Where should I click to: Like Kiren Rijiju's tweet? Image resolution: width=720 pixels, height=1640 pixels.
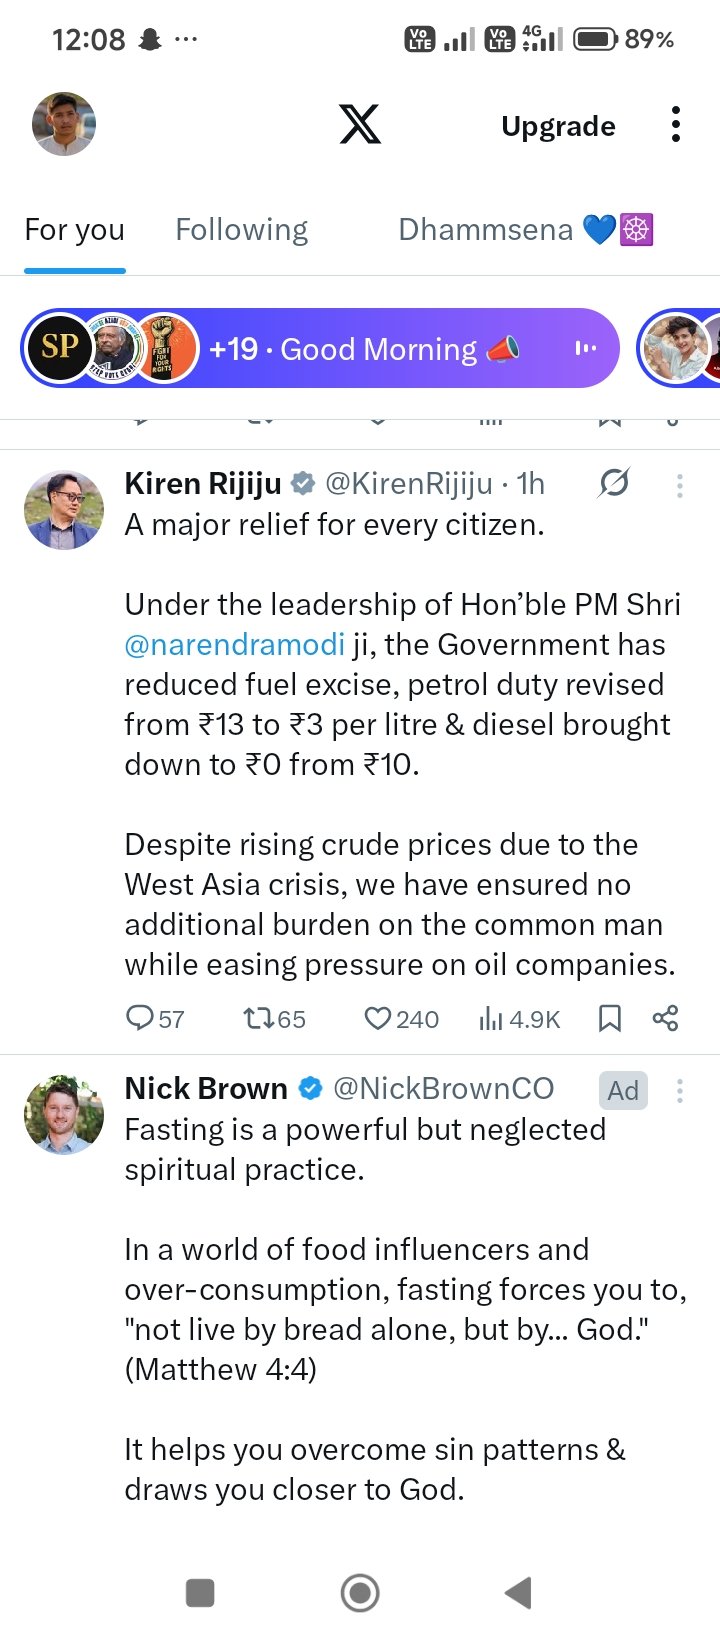coord(377,1018)
